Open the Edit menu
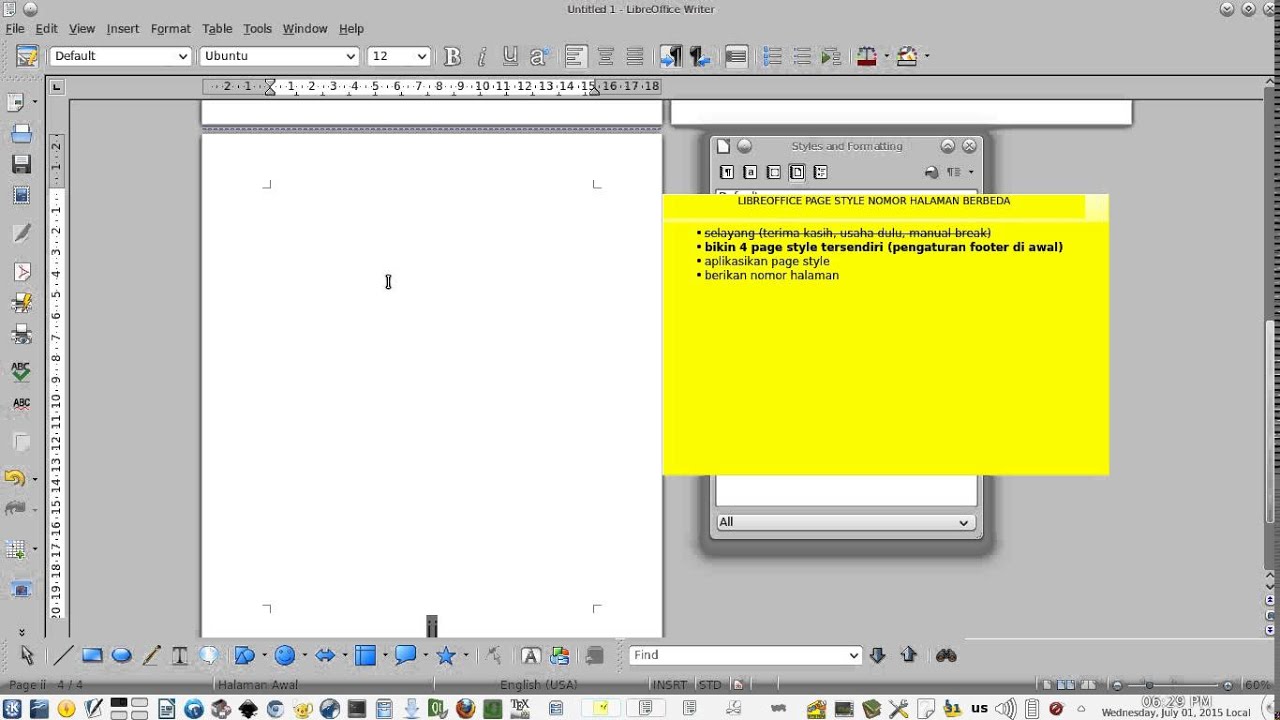Viewport: 1280px width, 720px height. [x=46, y=28]
